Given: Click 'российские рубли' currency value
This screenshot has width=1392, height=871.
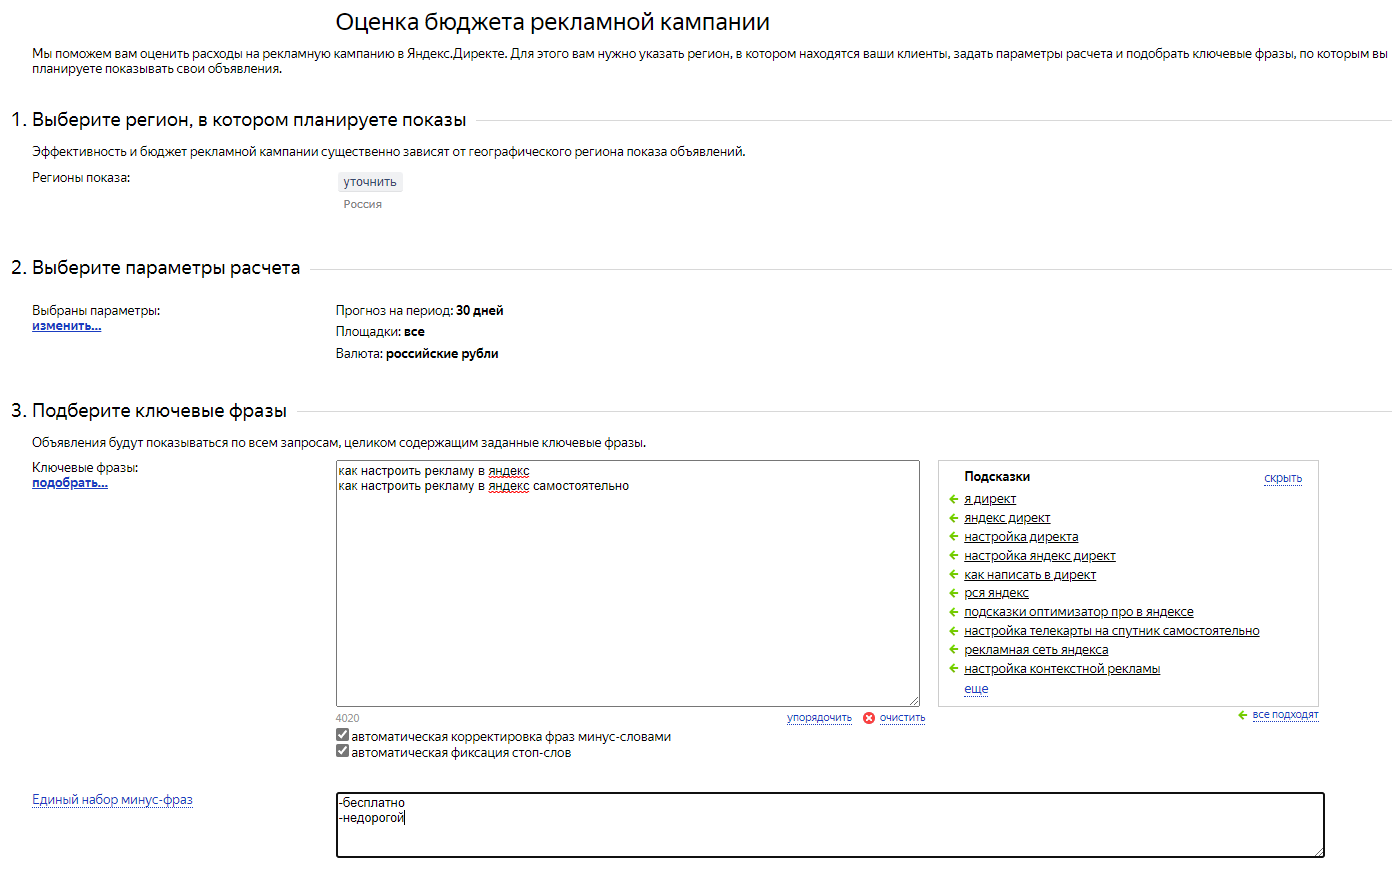Looking at the screenshot, I should pyautogui.click(x=442, y=354).
